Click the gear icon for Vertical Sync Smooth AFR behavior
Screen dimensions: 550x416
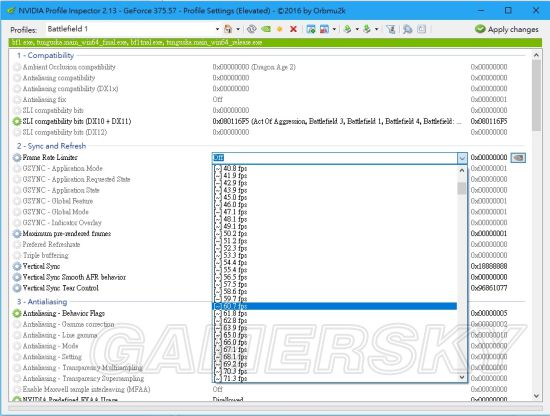17,277
